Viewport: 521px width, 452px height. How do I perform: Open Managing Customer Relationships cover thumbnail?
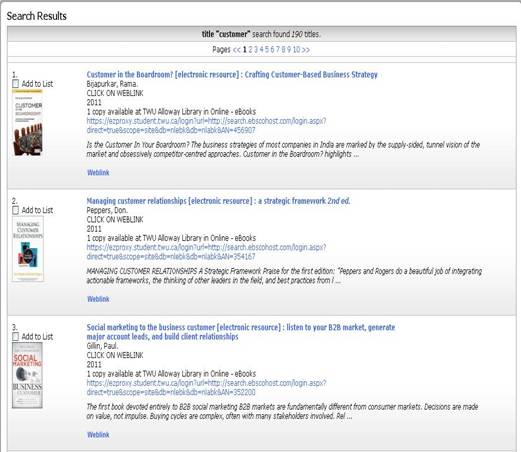pos(28,249)
